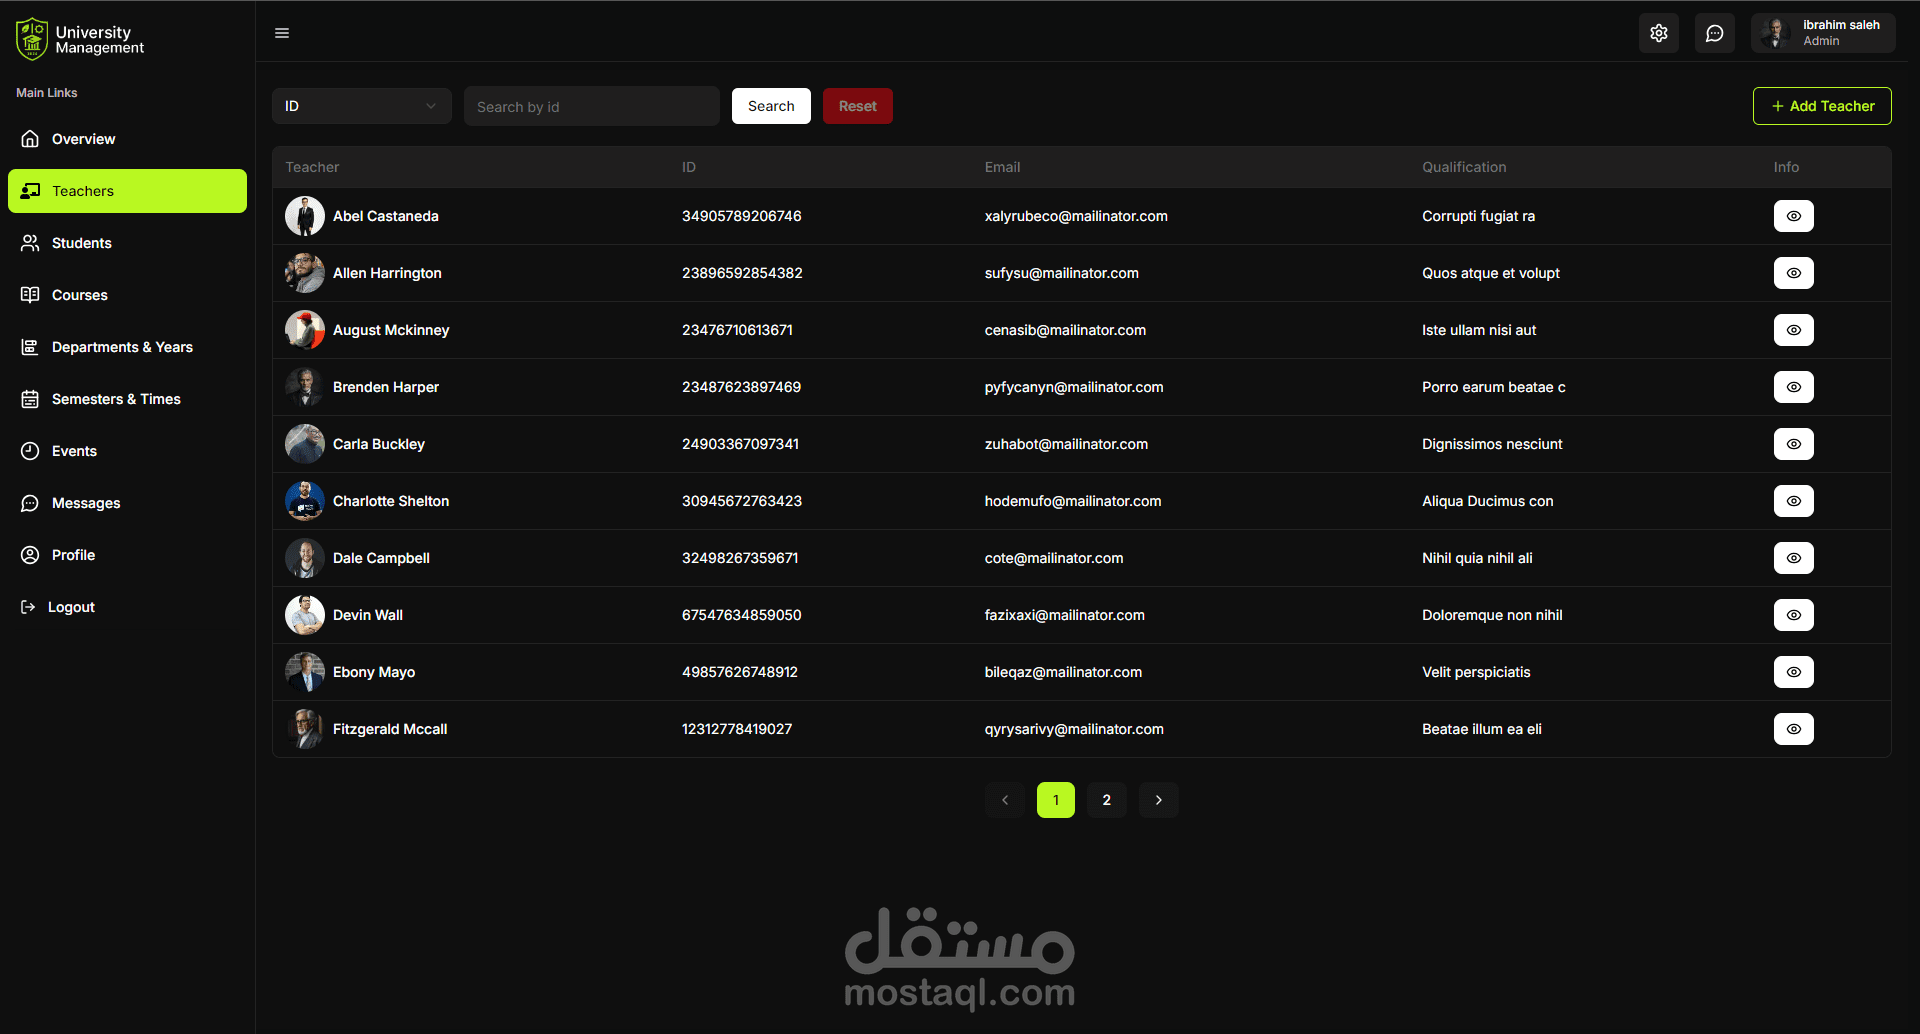View info for Allen Harrington
Viewport: 1920px width, 1034px height.
1794,273
